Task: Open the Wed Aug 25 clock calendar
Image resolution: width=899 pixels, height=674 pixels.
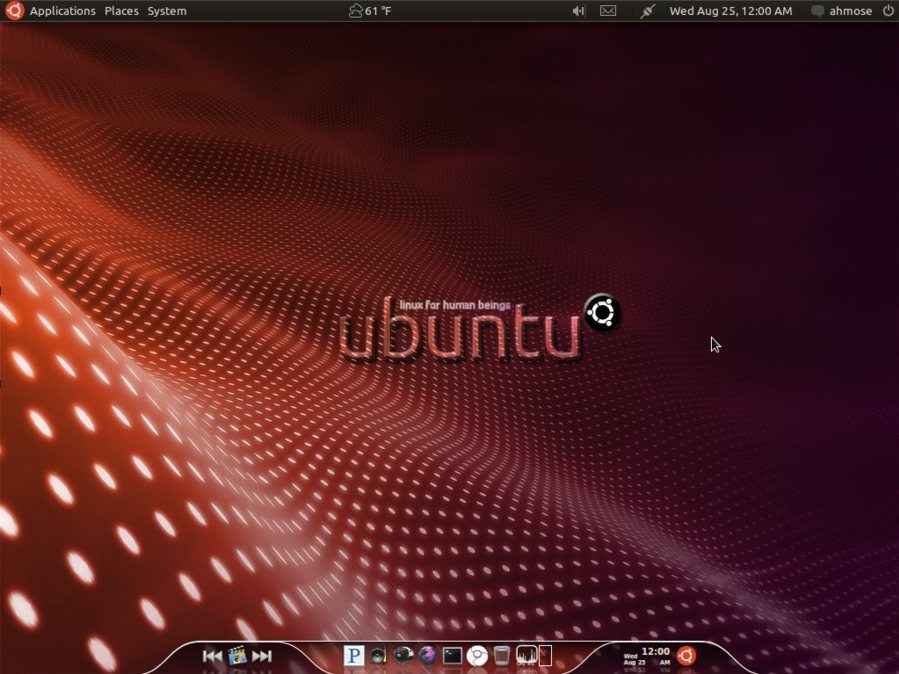Action: pos(730,11)
